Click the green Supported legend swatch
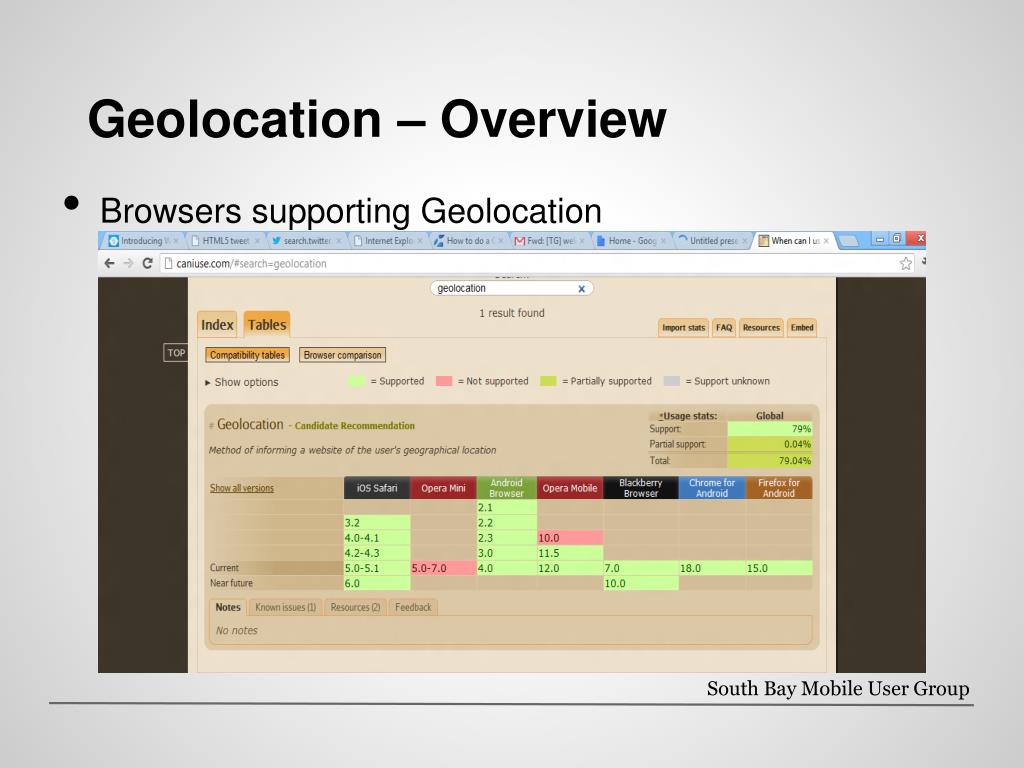Viewport: 1024px width, 768px height. (356, 381)
